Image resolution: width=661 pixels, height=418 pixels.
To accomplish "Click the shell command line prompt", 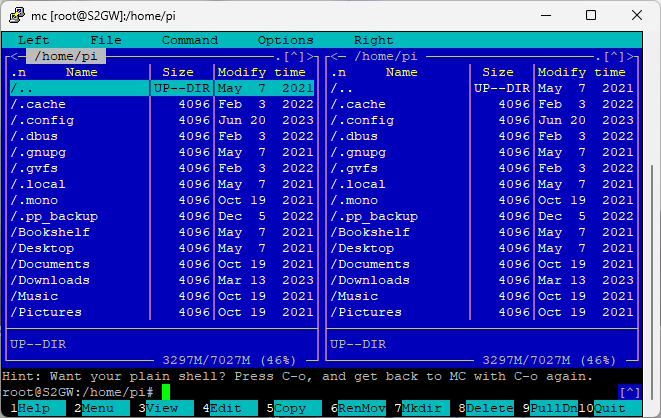I will (x=80, y=392).
